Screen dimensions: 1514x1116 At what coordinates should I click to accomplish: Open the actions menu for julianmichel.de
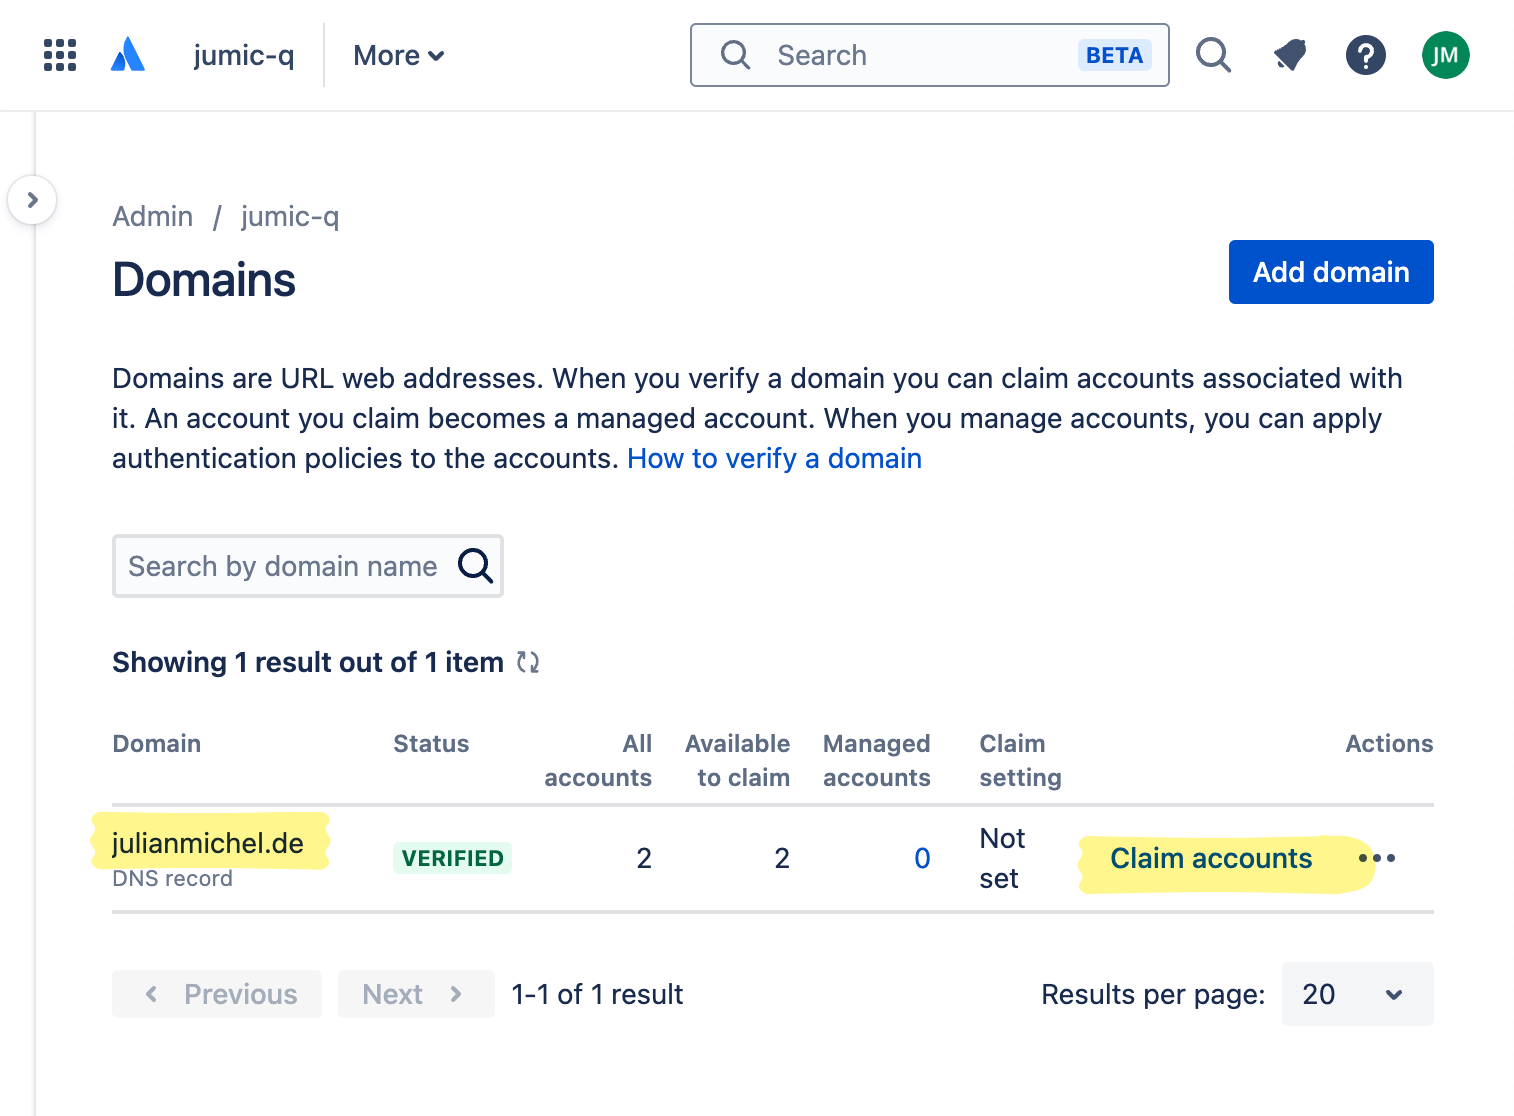1379,858
